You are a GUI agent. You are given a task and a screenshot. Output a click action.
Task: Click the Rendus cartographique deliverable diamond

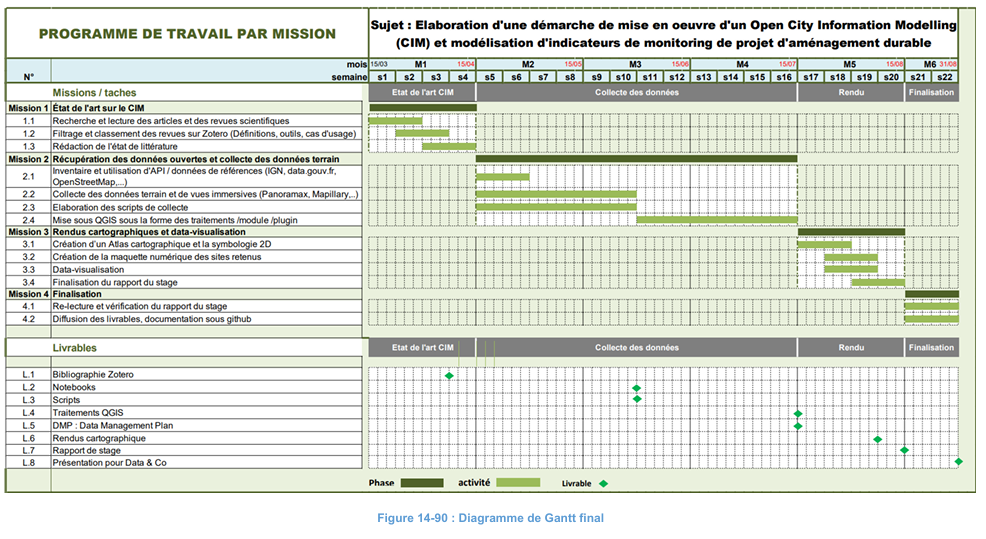click(x=878, y=439)
